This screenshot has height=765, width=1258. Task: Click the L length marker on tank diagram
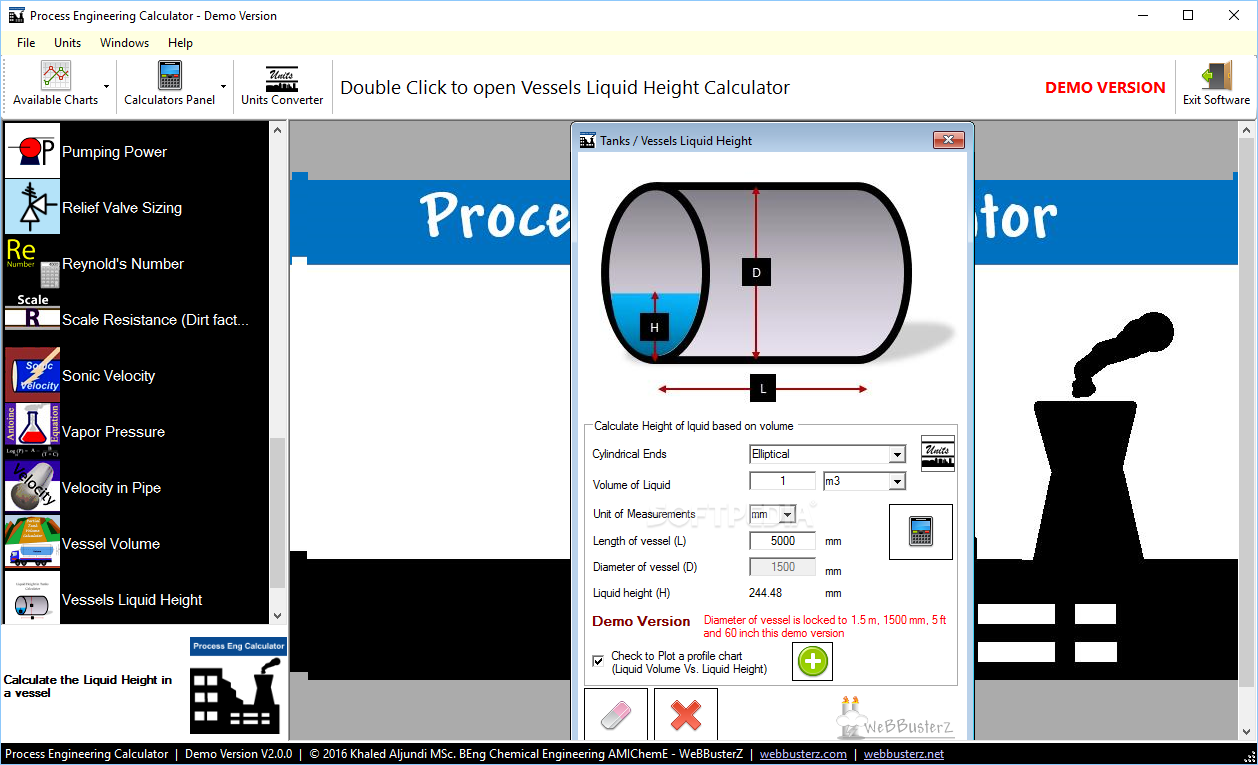click(x=763, y=388)
